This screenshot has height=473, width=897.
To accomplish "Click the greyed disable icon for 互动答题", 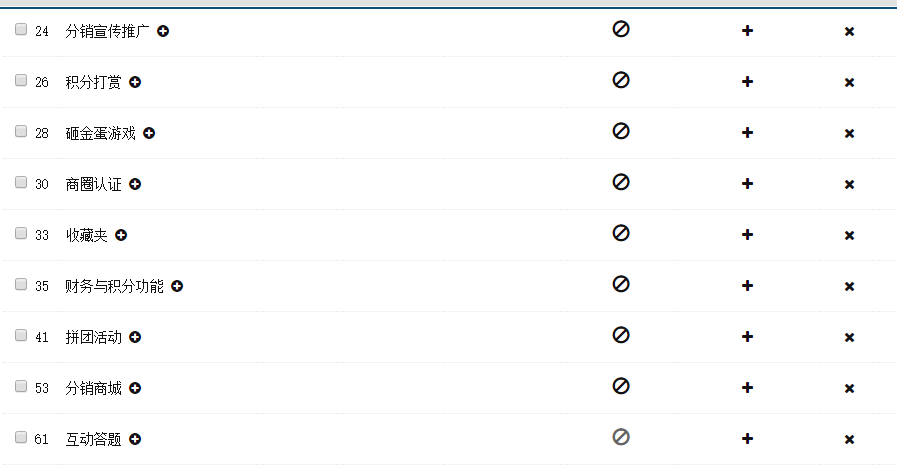I will [621, 437].
